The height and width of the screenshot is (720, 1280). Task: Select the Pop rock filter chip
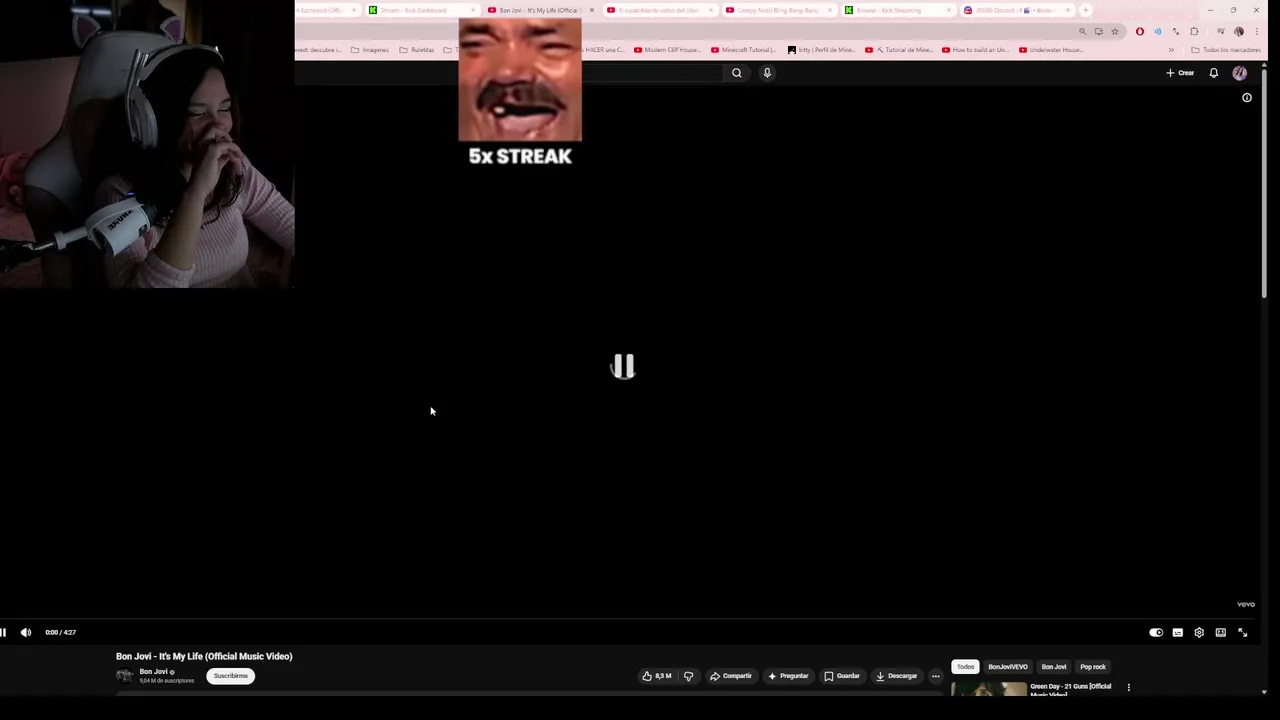coord(1093,667)
